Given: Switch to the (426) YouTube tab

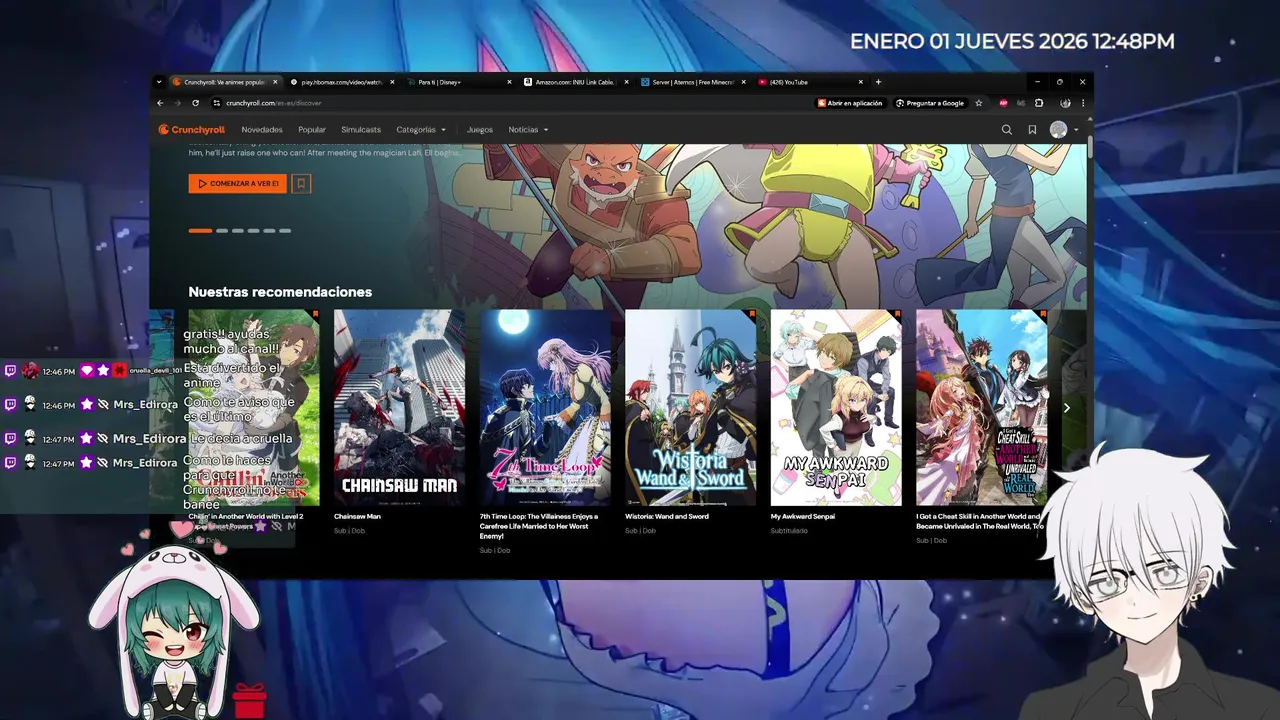Looking at the screenshot, I should (x=809, y=82).
